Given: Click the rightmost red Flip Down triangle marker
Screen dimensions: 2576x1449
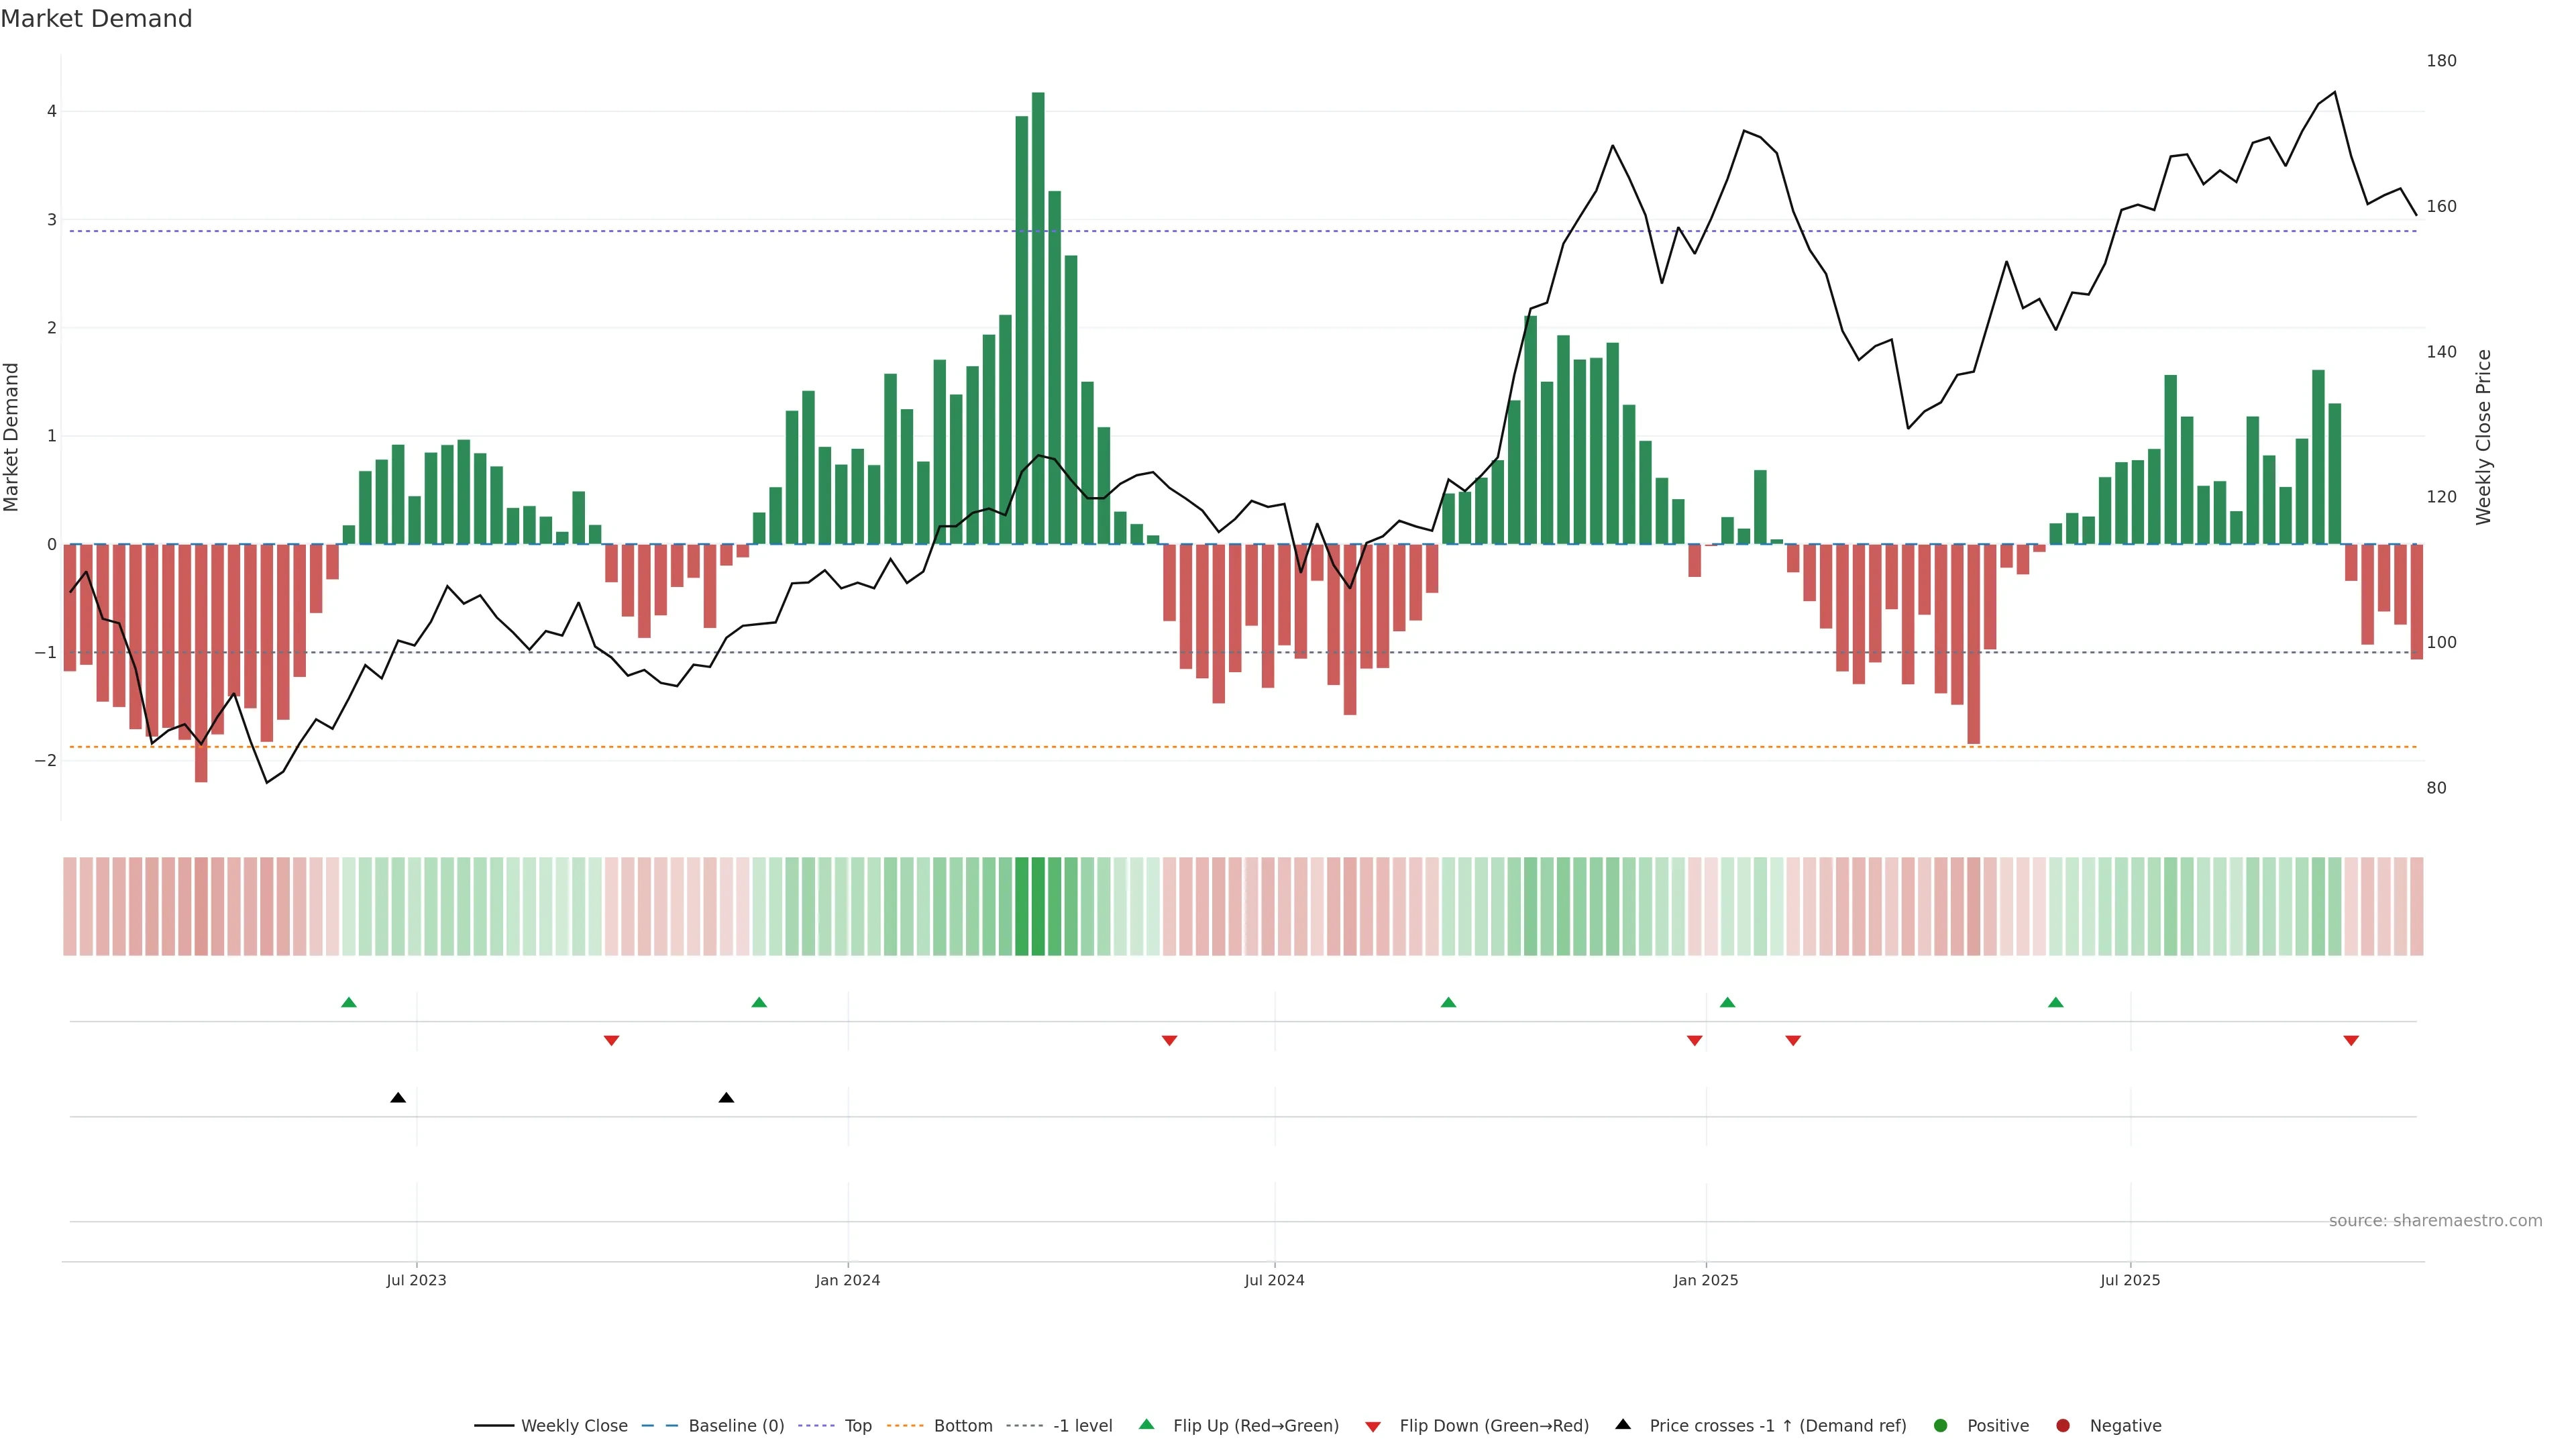Looking at the screenshot, I should pyautogui.click(x=2351, y=1041).
